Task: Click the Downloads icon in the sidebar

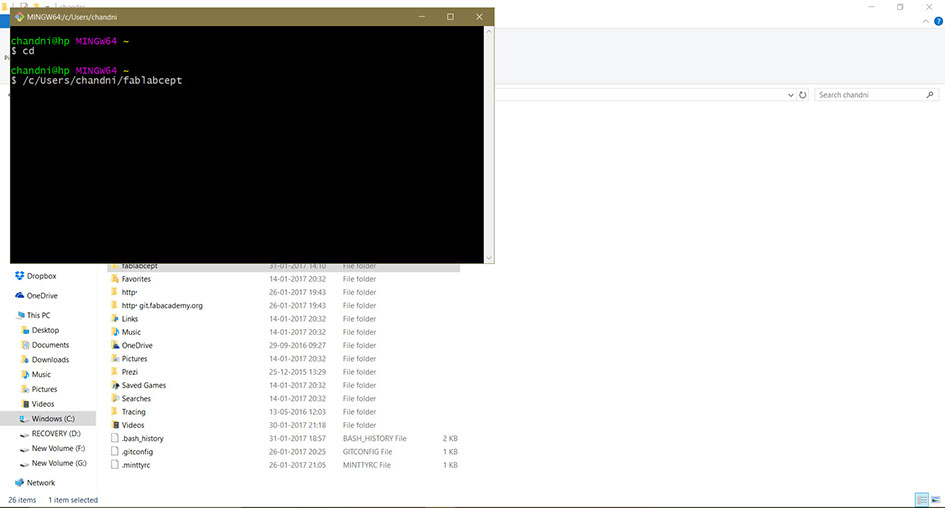Action: pyautogui.click(x=25, y=360)
